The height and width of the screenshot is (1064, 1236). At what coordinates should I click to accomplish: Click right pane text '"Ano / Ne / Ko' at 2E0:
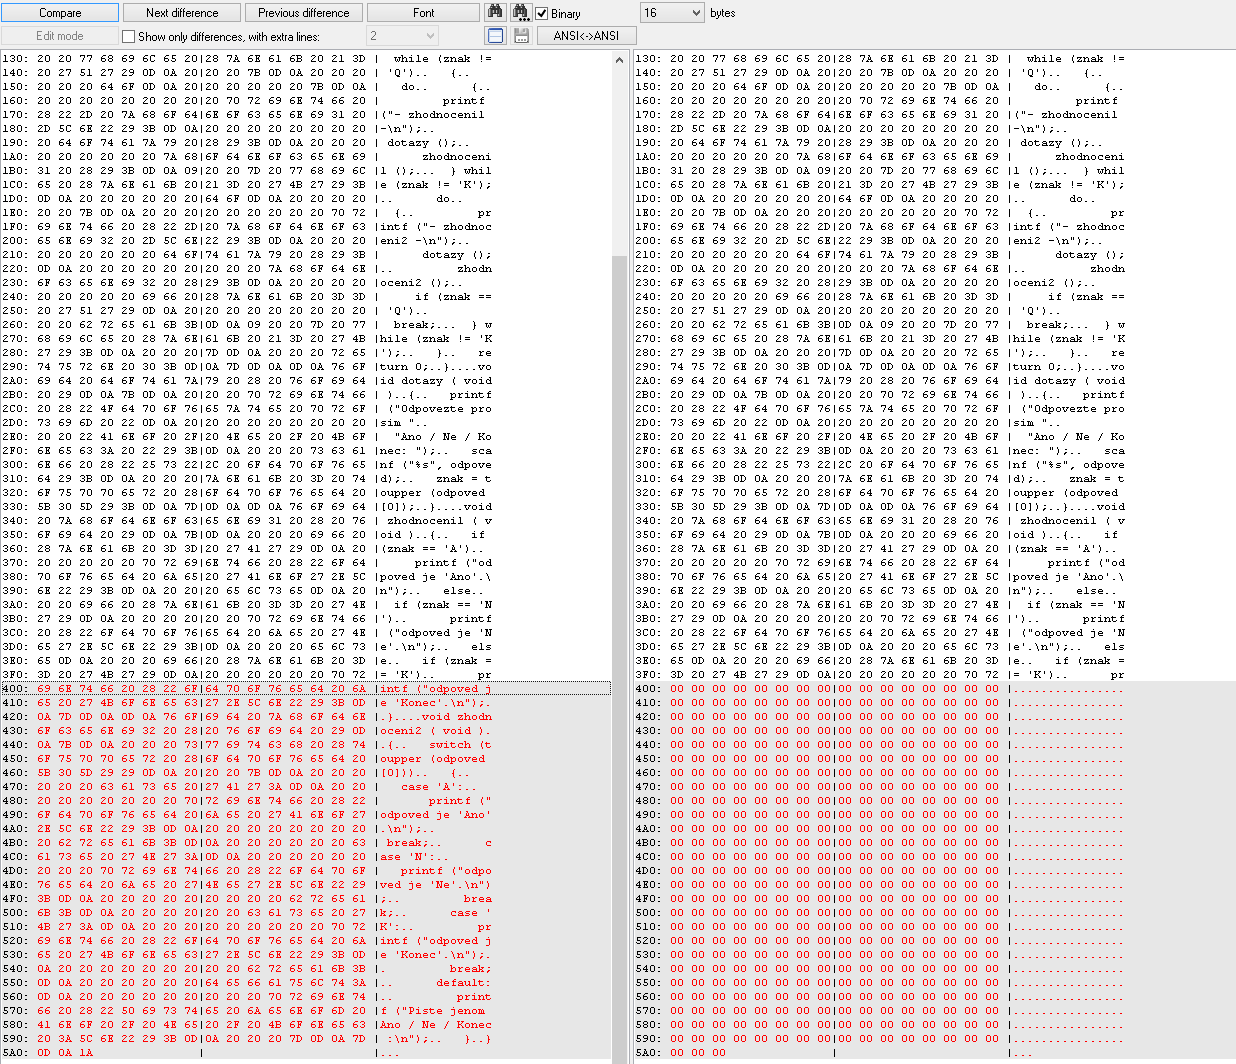click(1075, 437)
